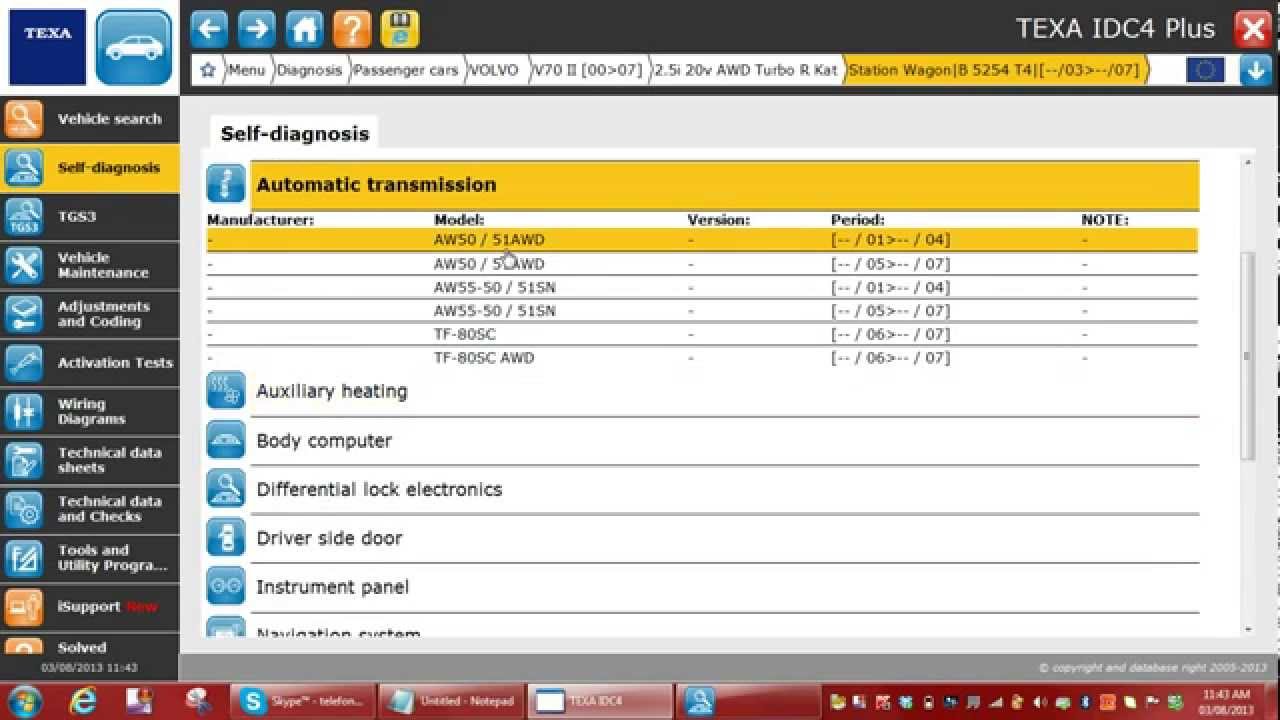Navigate back using the back arrow
Image resolution: width=1280 pixels, height=720 pixels.
[x=208, y=28]
